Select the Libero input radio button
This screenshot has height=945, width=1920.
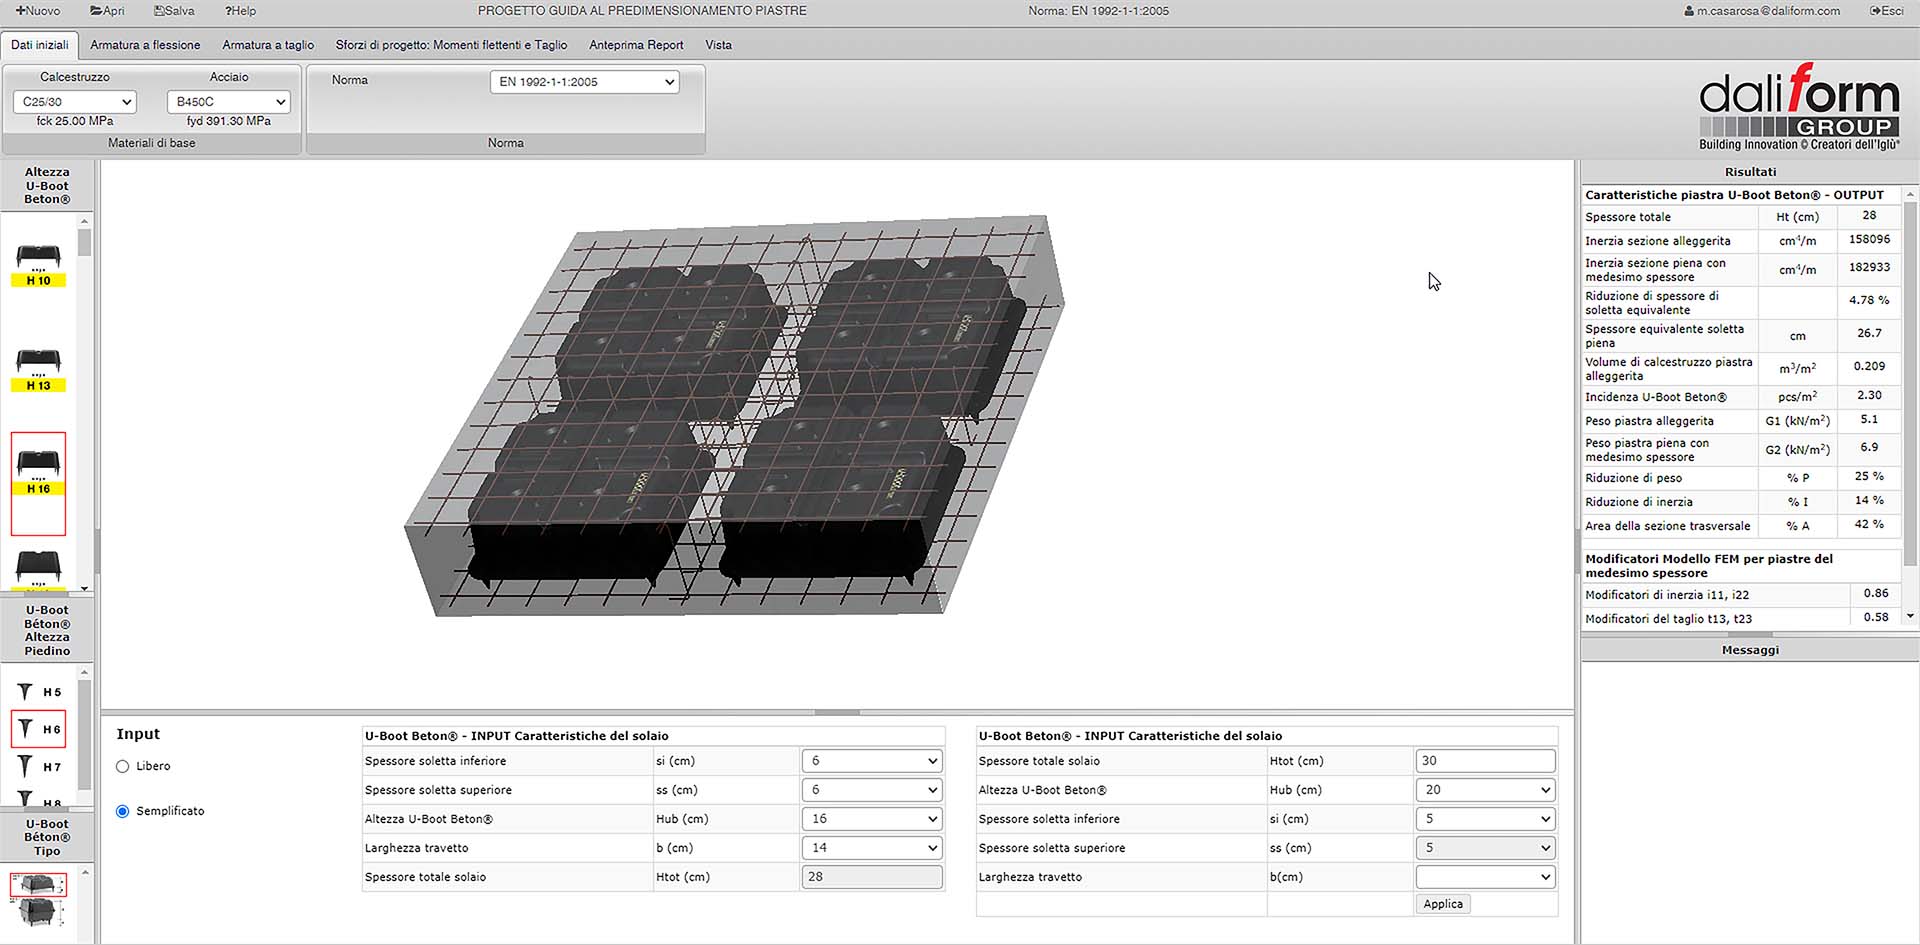coord(122,766)
